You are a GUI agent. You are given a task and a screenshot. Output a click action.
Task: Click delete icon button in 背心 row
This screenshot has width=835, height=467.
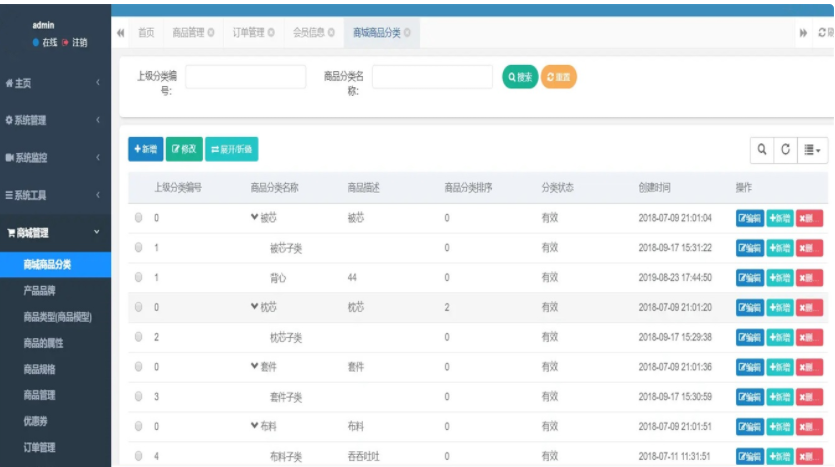(809, 278)
